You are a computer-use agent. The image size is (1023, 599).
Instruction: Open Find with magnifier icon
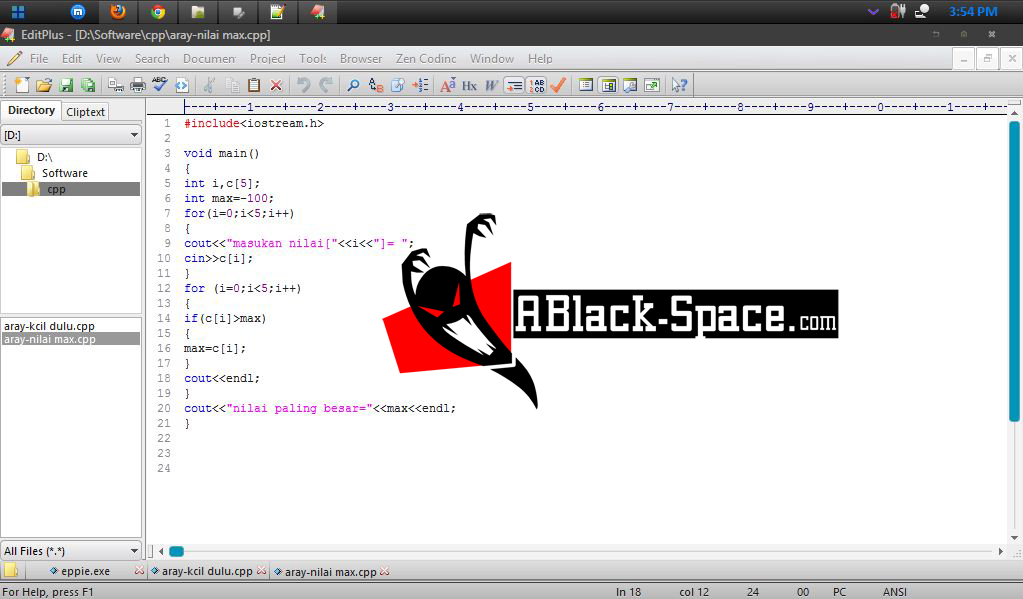353,85
